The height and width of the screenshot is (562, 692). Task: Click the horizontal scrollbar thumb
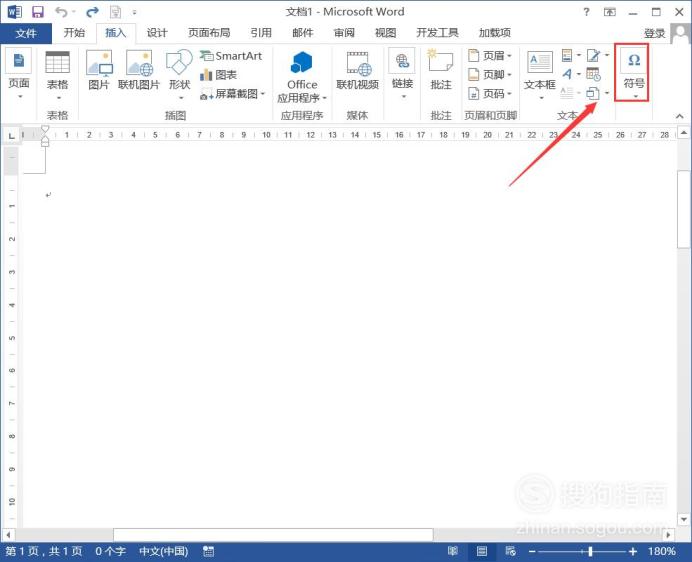pyautogui.click(x=273, y=535)
